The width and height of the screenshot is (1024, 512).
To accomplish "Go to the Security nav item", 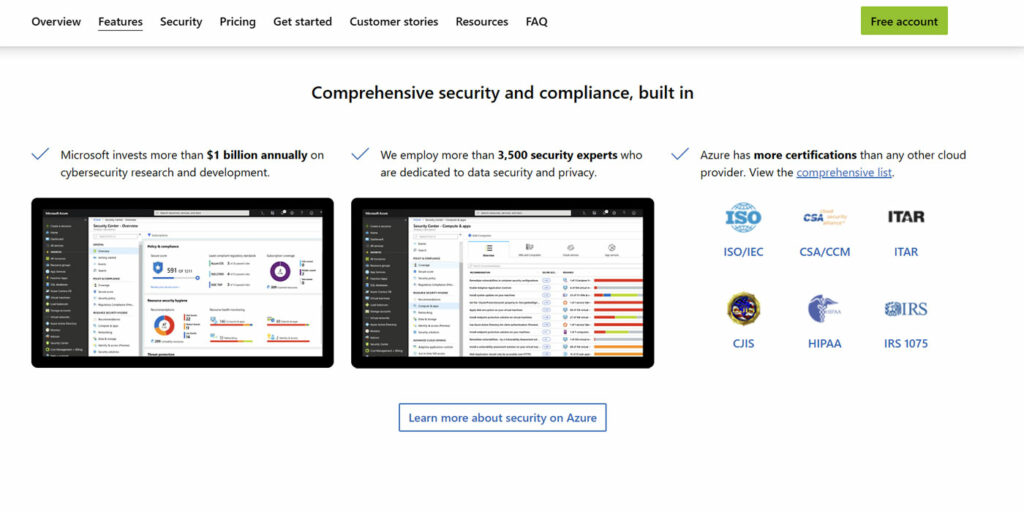I will coord(181,22).
